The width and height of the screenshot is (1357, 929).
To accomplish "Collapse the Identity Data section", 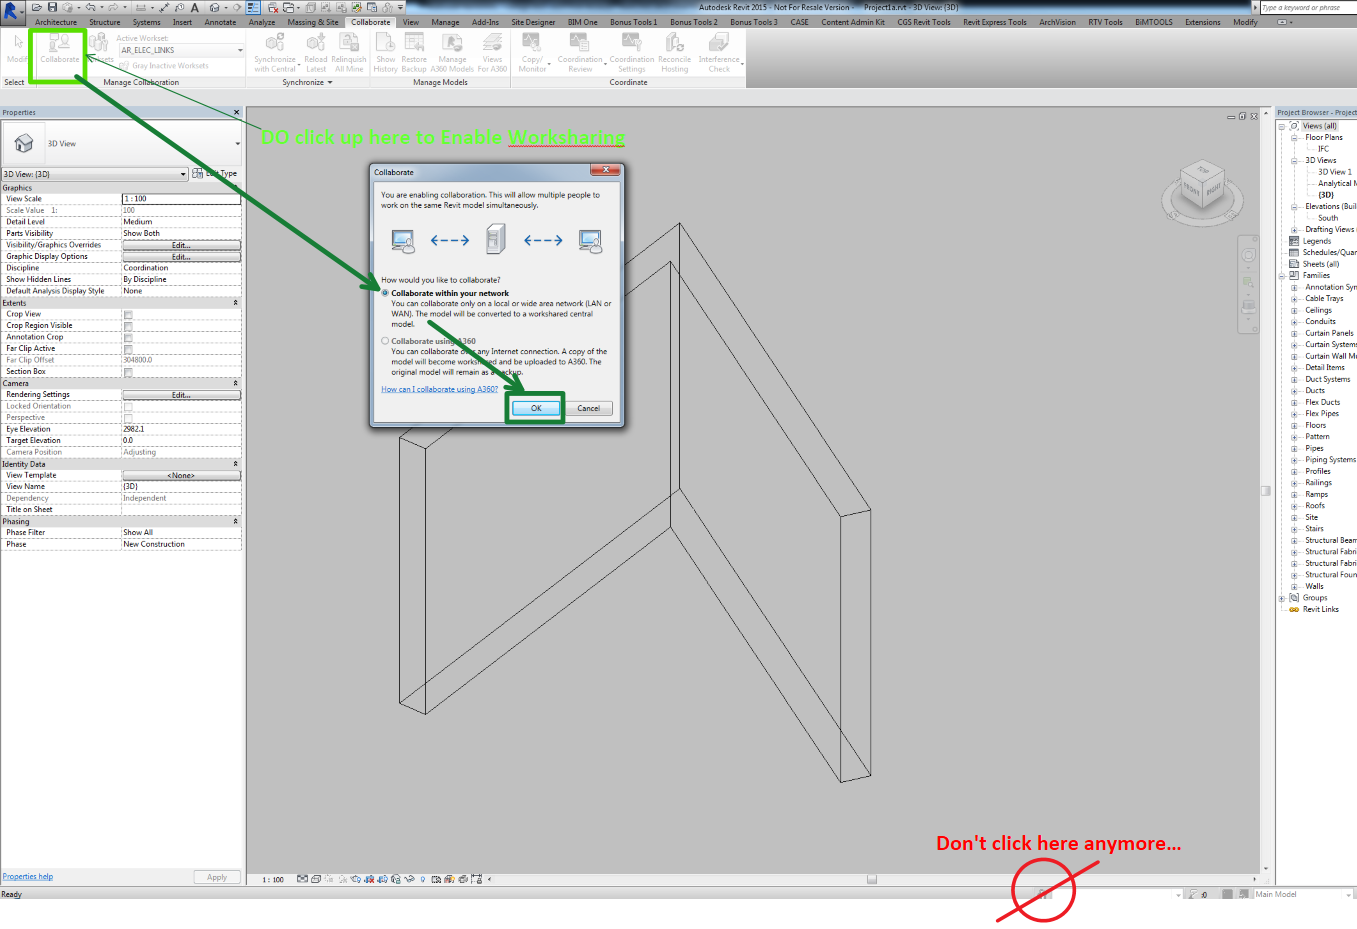I will [x=236, y=464].
